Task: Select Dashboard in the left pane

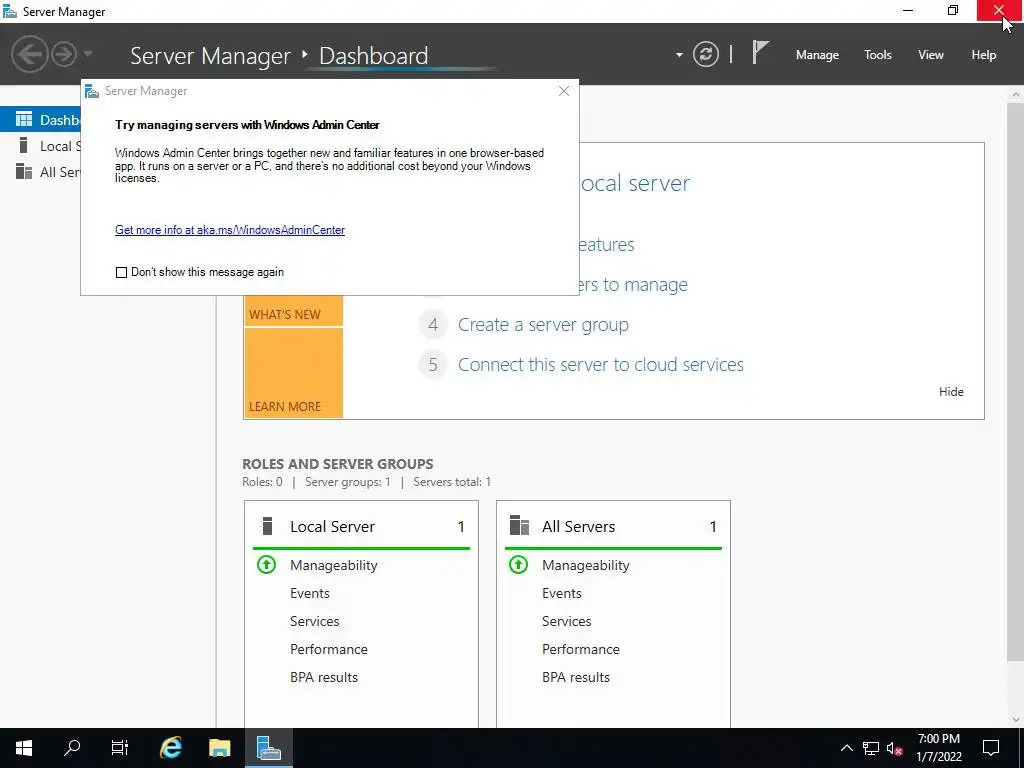Action: click(41, 120)
